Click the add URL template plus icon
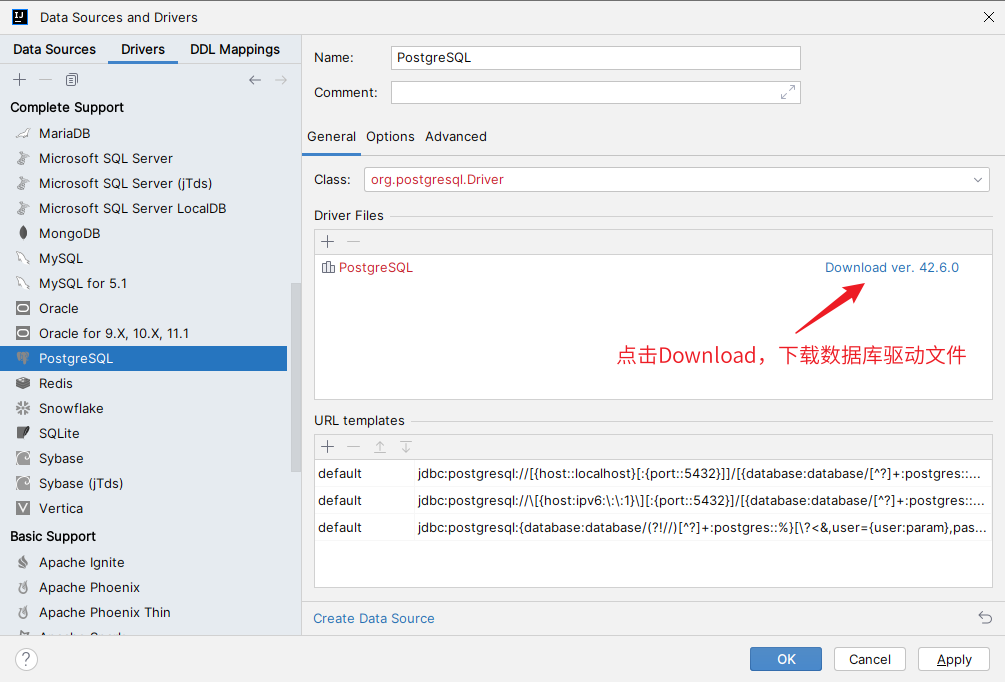This screenshot has width=1005, height=682. [327, 447]
